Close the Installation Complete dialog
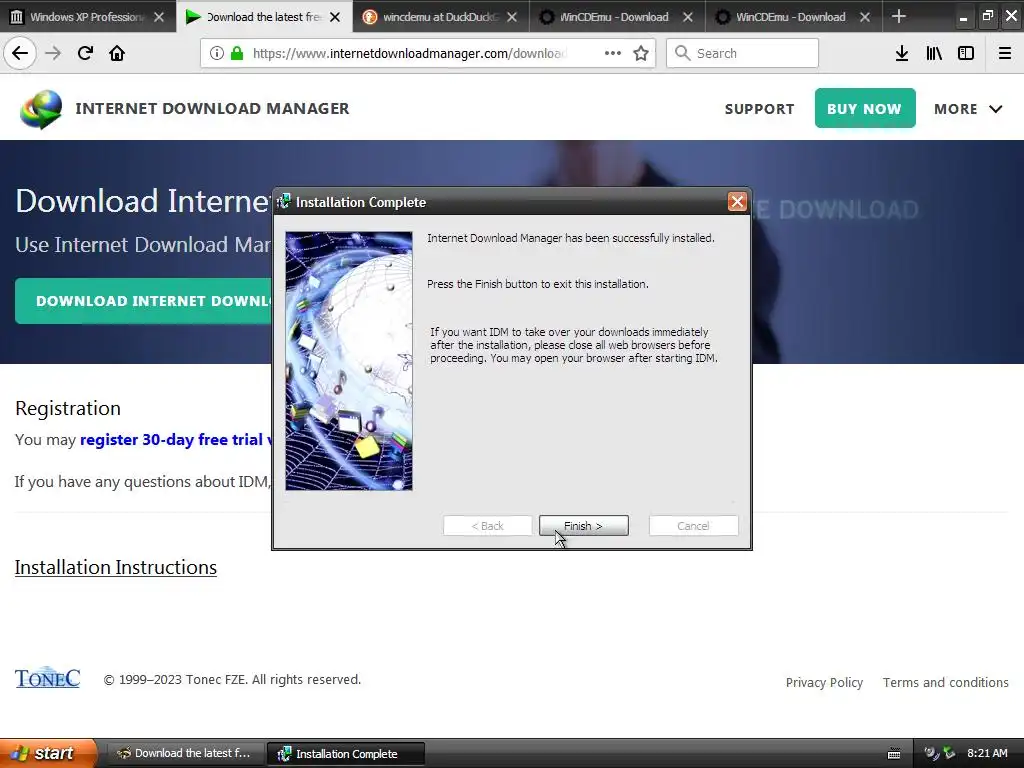The height and width of the screenshot is (768, 1024). click(737, 202)
